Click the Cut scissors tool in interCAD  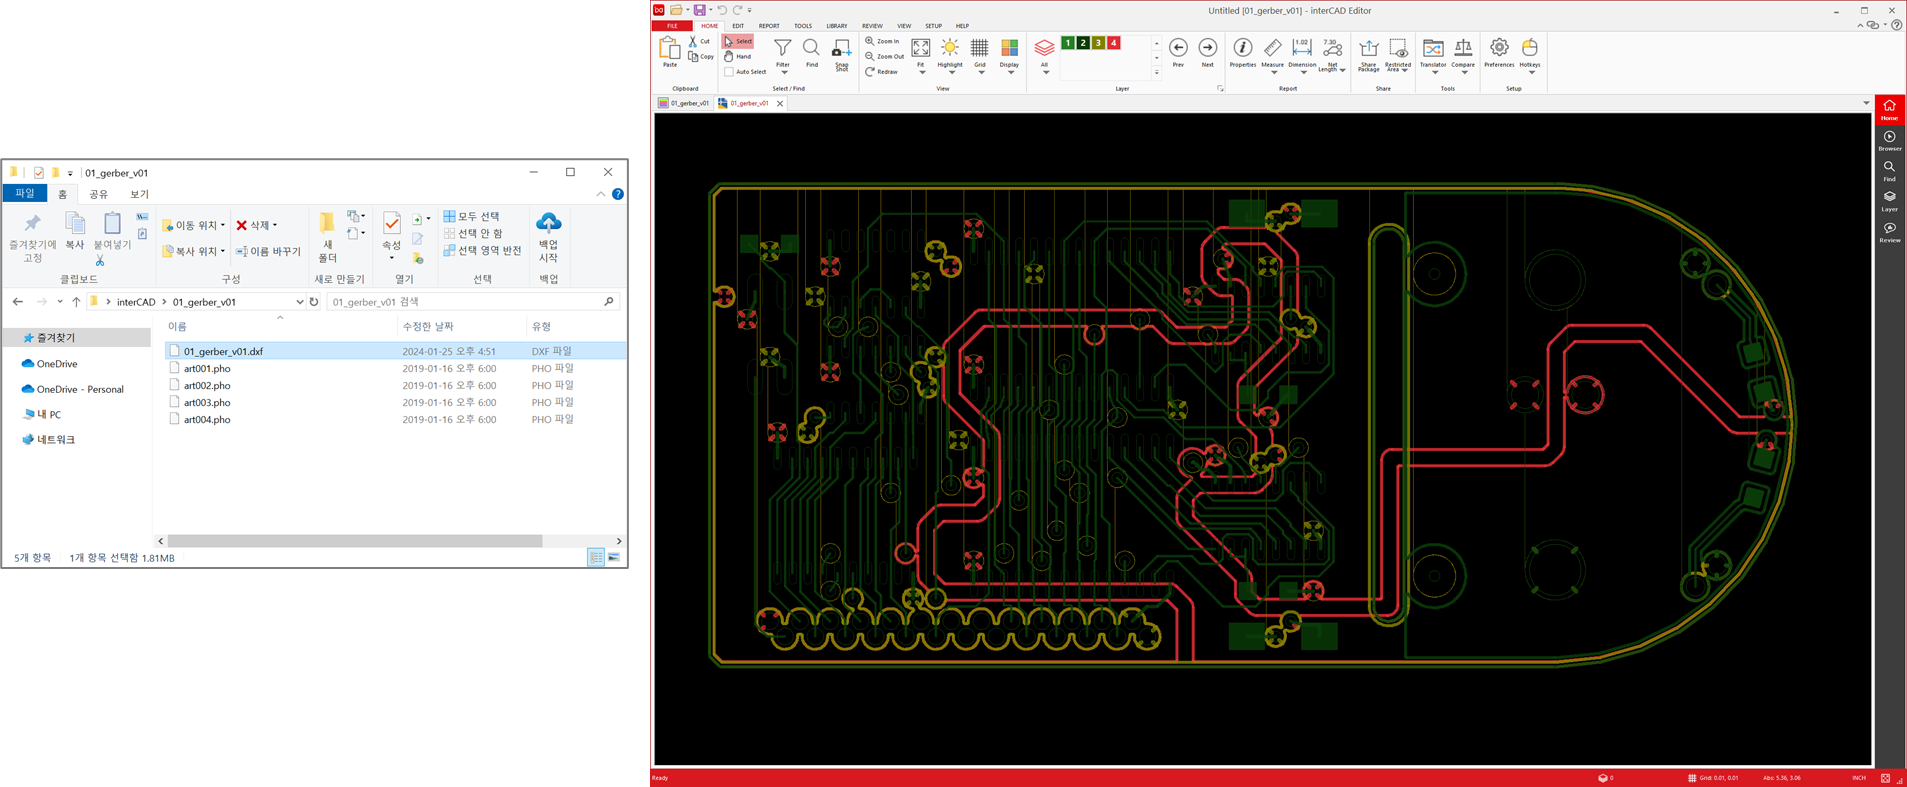pos(699,41)
